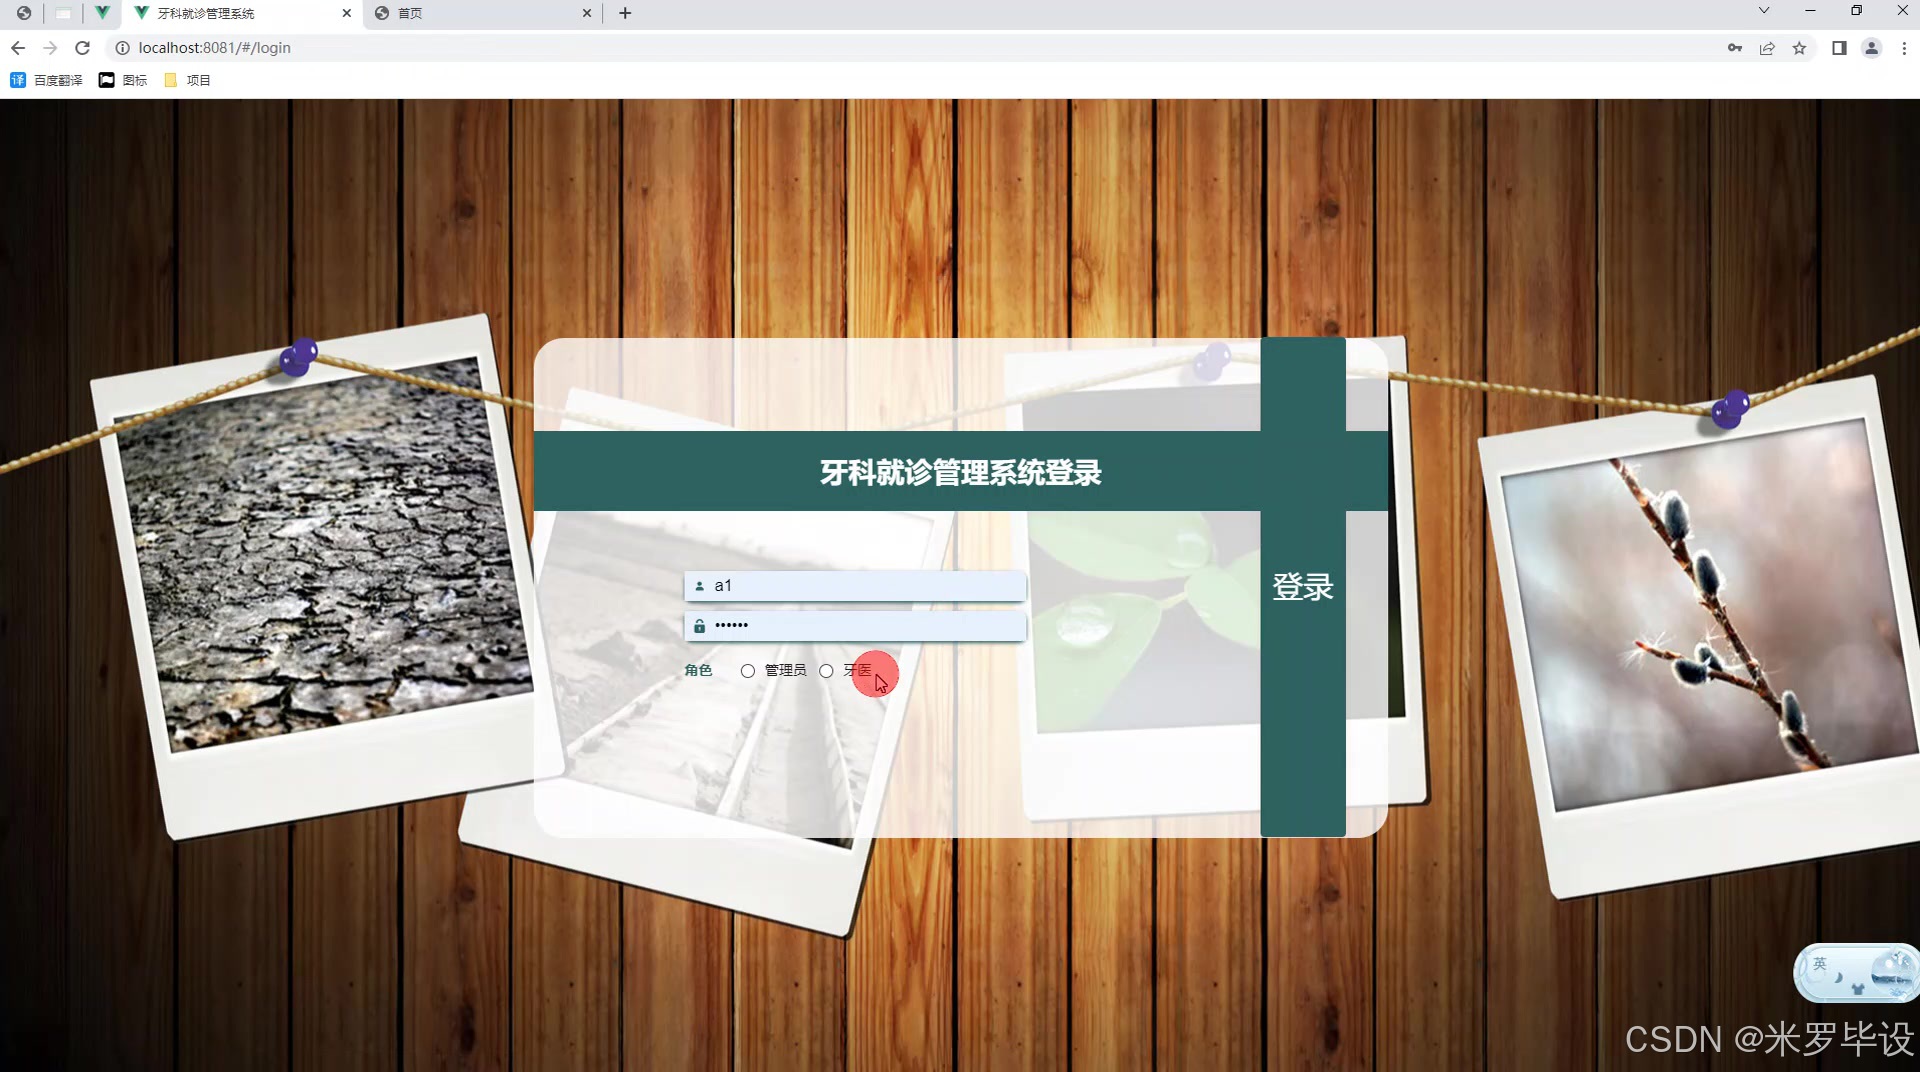Focus the password input field

pyautogui.click(x=855, y=626)
